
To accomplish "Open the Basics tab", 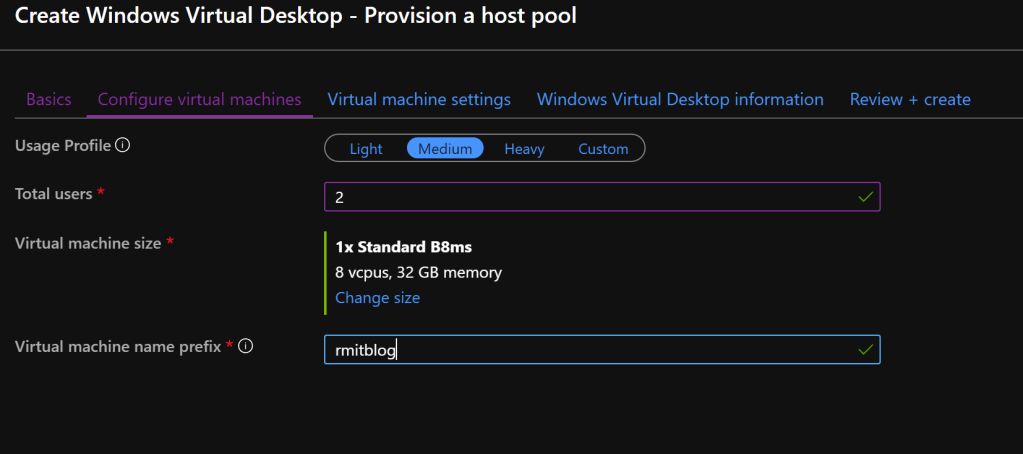I will pos(49,100).
